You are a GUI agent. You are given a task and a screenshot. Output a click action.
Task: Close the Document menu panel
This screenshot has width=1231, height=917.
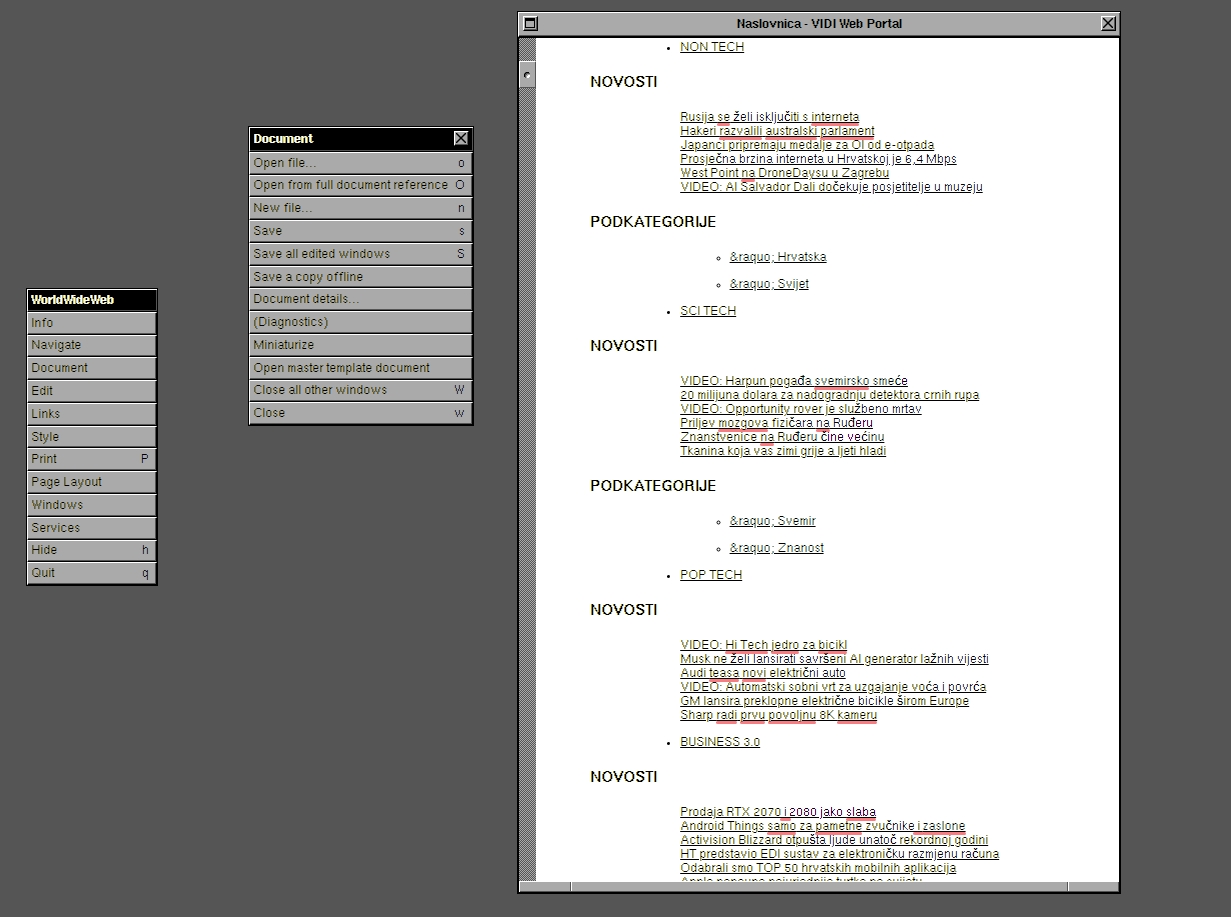pyautogui.click(x=460, y=139)
